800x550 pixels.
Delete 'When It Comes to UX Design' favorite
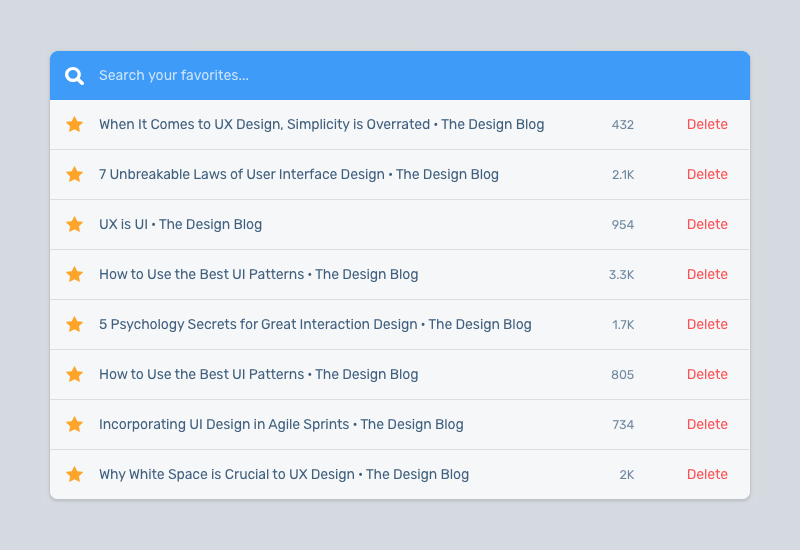coord(707,125)
